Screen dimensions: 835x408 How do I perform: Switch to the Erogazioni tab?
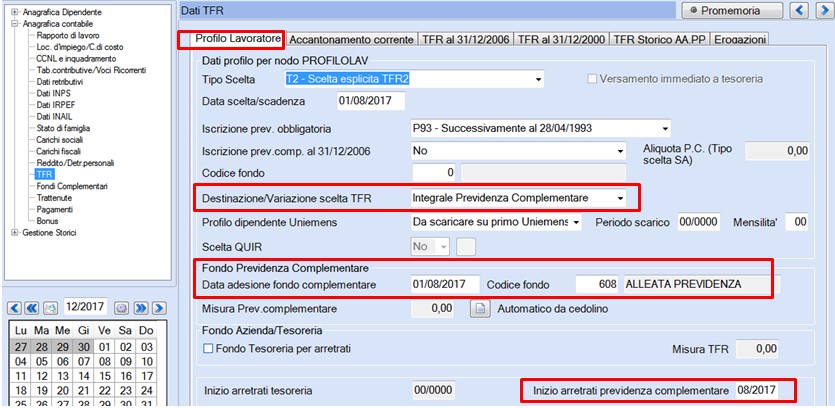coord(740,40)
